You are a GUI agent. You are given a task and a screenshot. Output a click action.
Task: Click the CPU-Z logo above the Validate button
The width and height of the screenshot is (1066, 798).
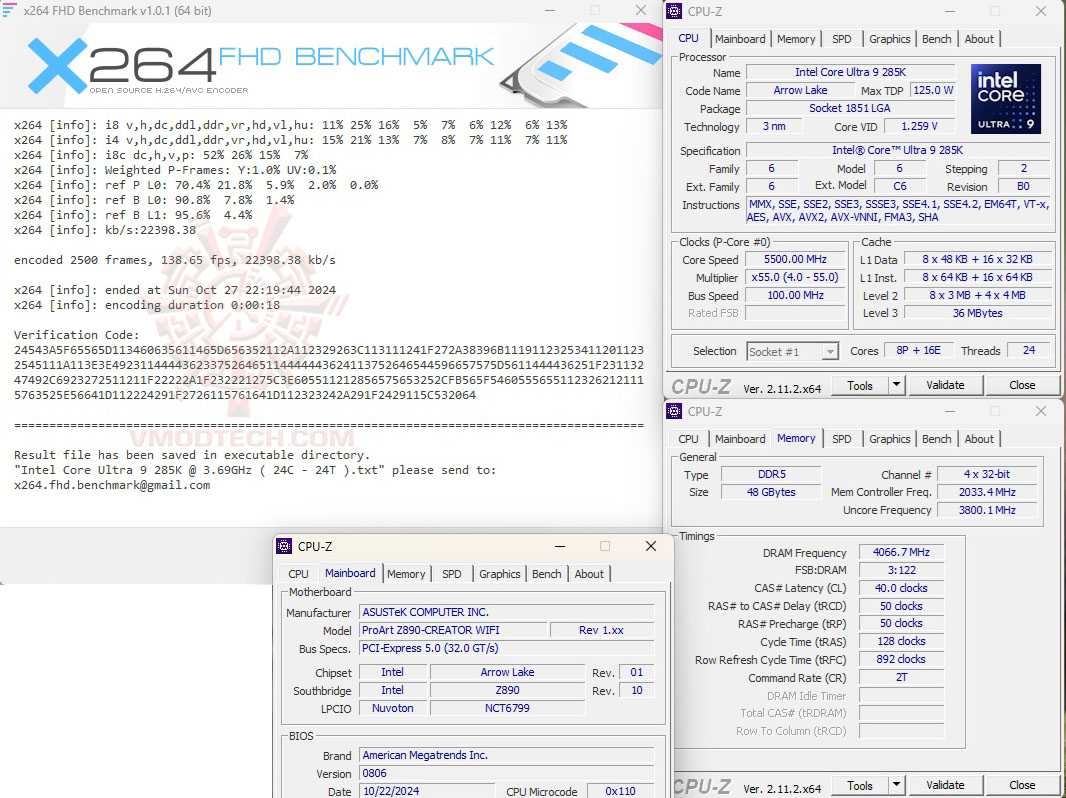click(x=703, y=385)
